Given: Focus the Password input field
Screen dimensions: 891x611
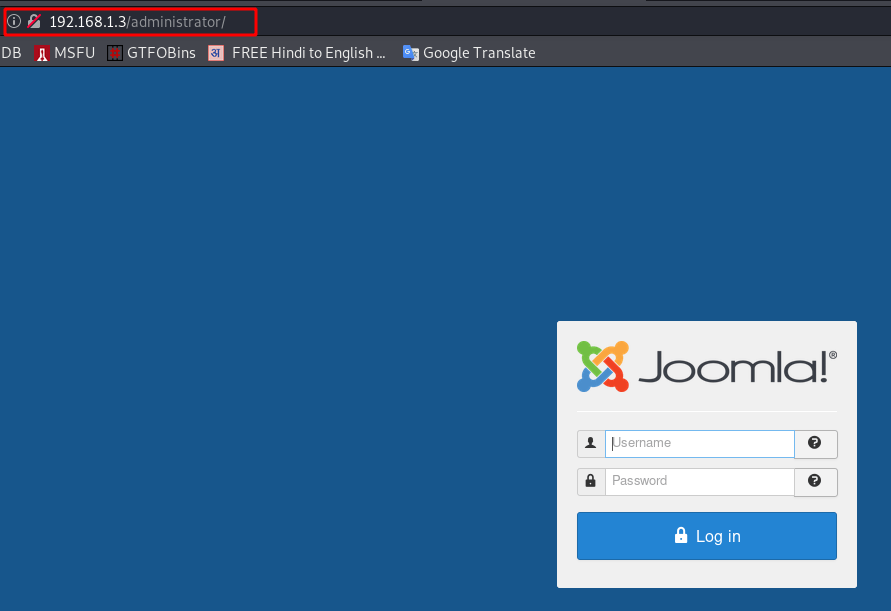Looking at the screenshot, I should pos(700,481).
